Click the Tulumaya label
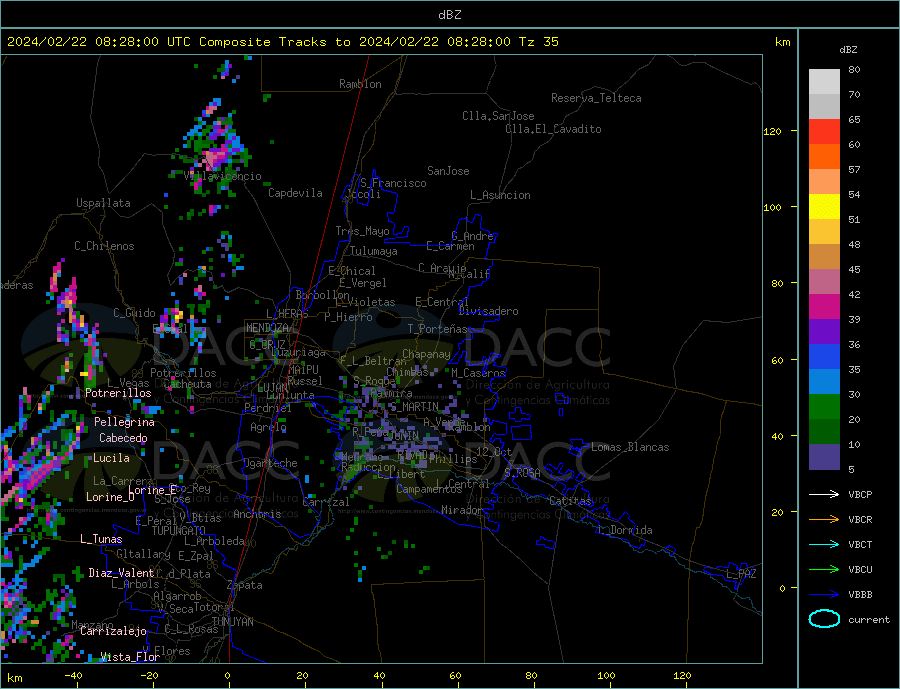The height and width of the screenshot is (689, 900). 374,251
